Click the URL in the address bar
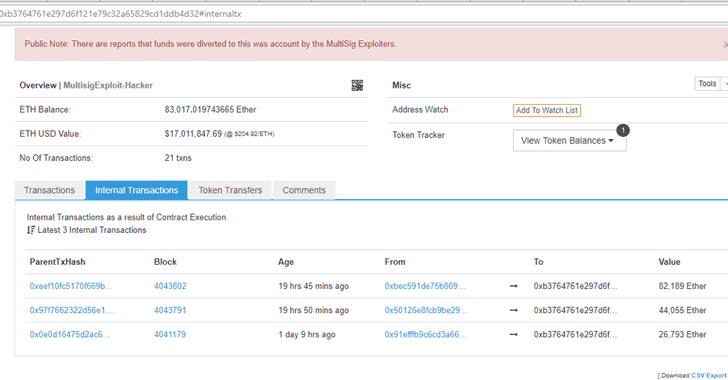 coord(121,14)
